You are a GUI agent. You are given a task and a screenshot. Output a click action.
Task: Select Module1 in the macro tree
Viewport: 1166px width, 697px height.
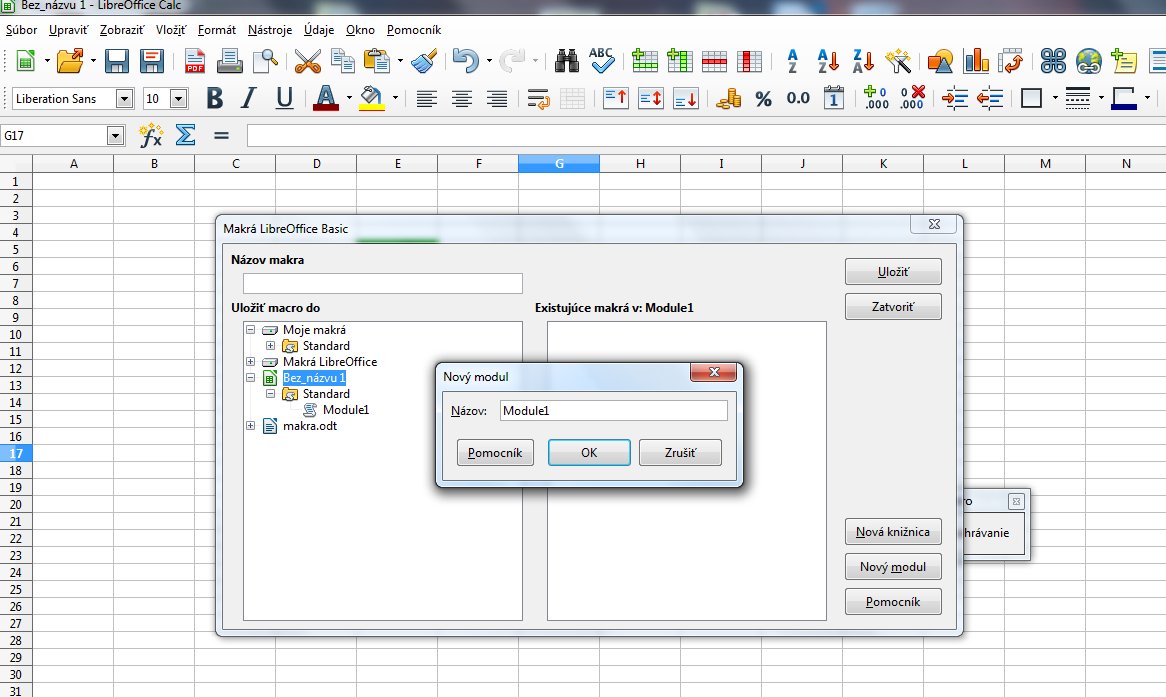(x=346, y=410)
